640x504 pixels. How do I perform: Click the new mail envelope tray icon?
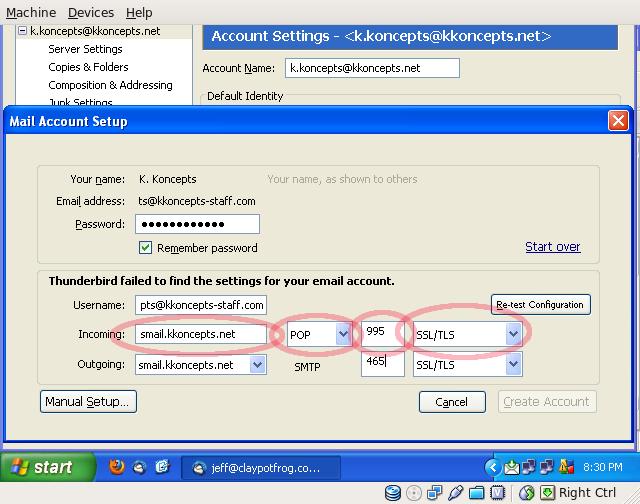(511, 467)
